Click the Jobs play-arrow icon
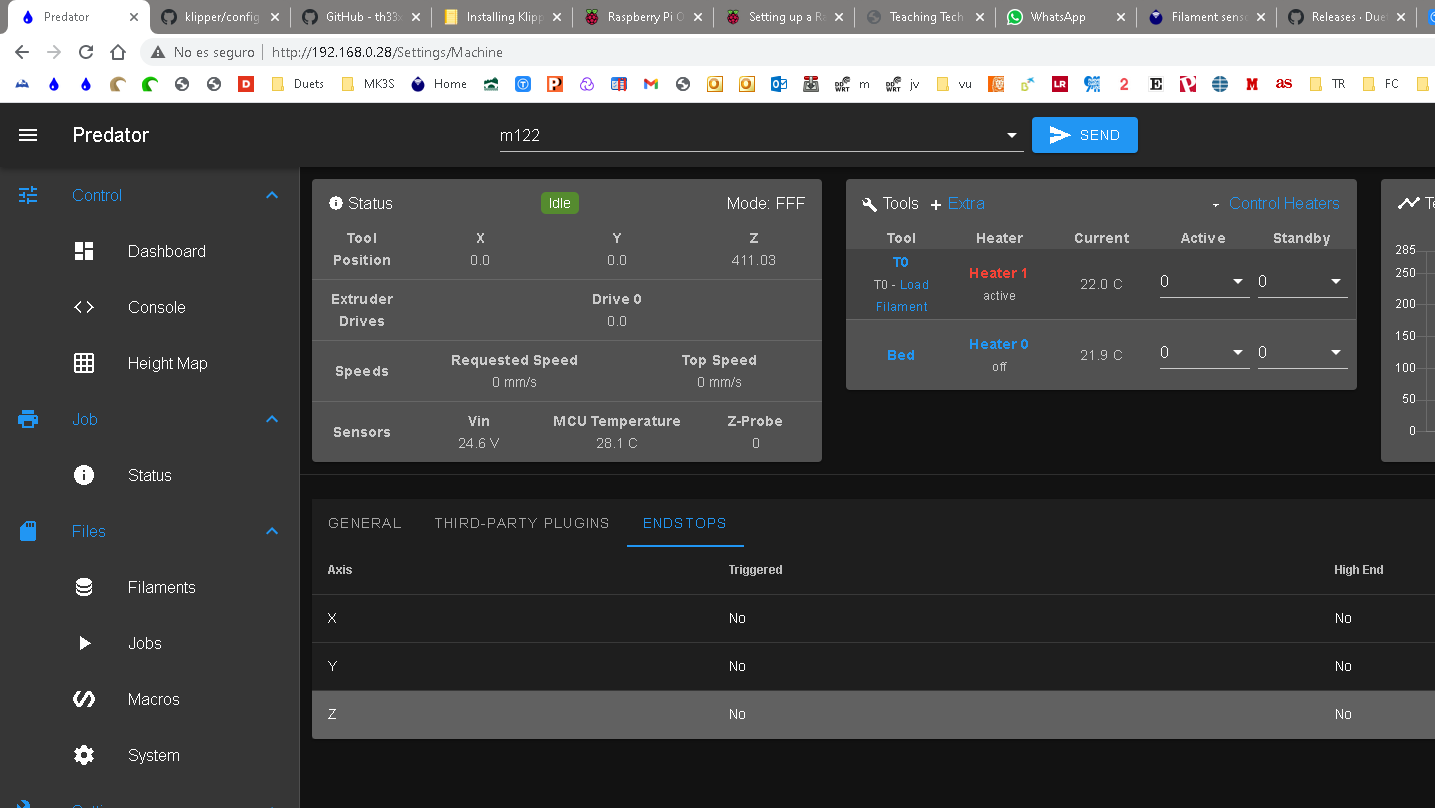 pyautogui.click(x=85, y=643)
